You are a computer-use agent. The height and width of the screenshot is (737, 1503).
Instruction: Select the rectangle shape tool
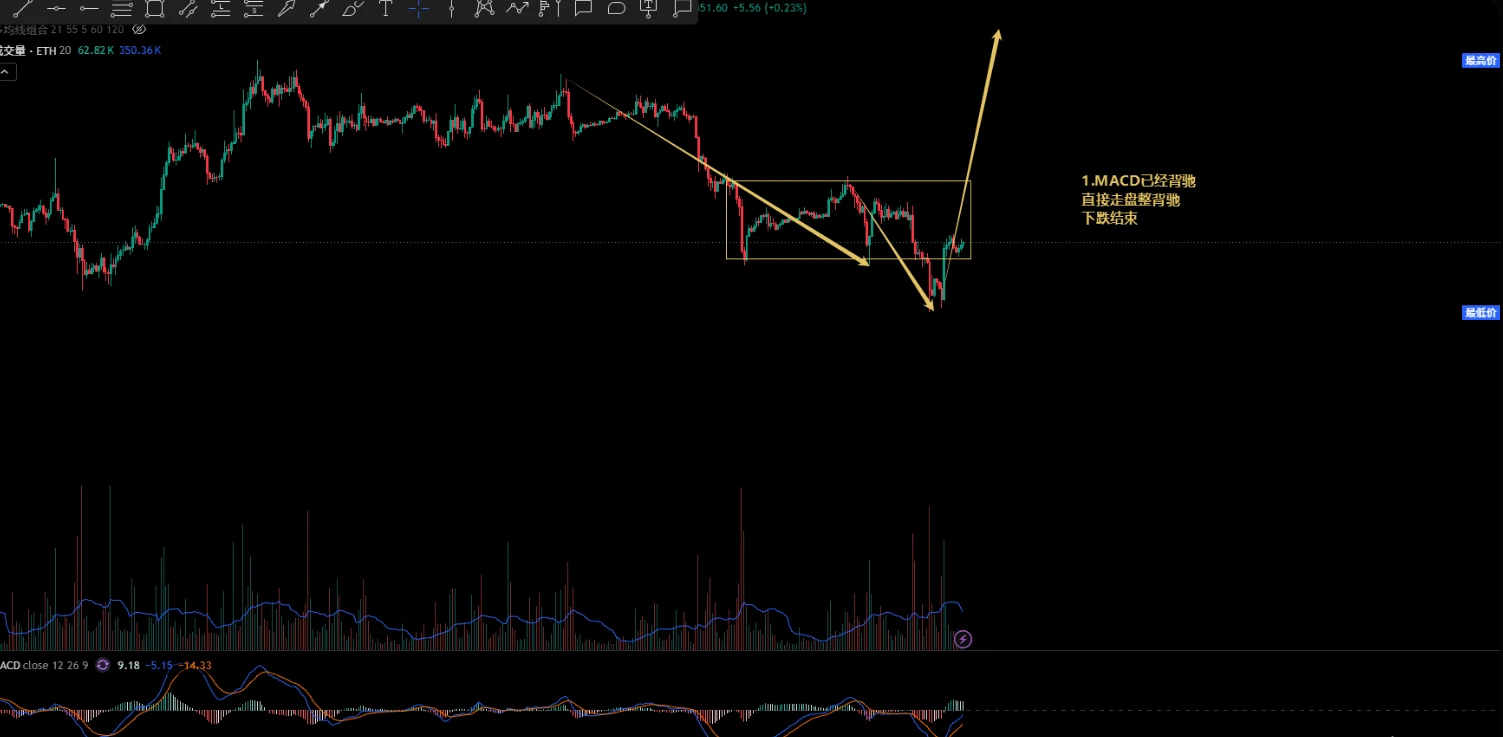click(154, 8)
